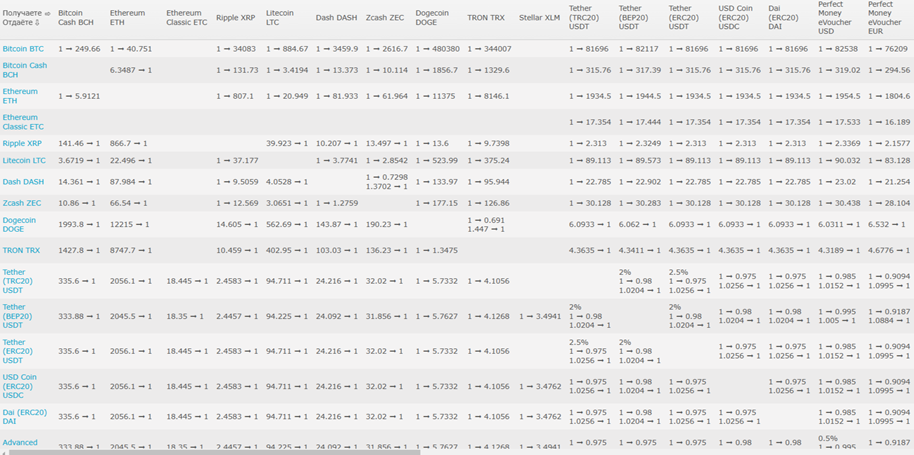Open the Dogecoin DOGE row link
Viewport: 914px width, 455px height.
(x=19, y=224)
